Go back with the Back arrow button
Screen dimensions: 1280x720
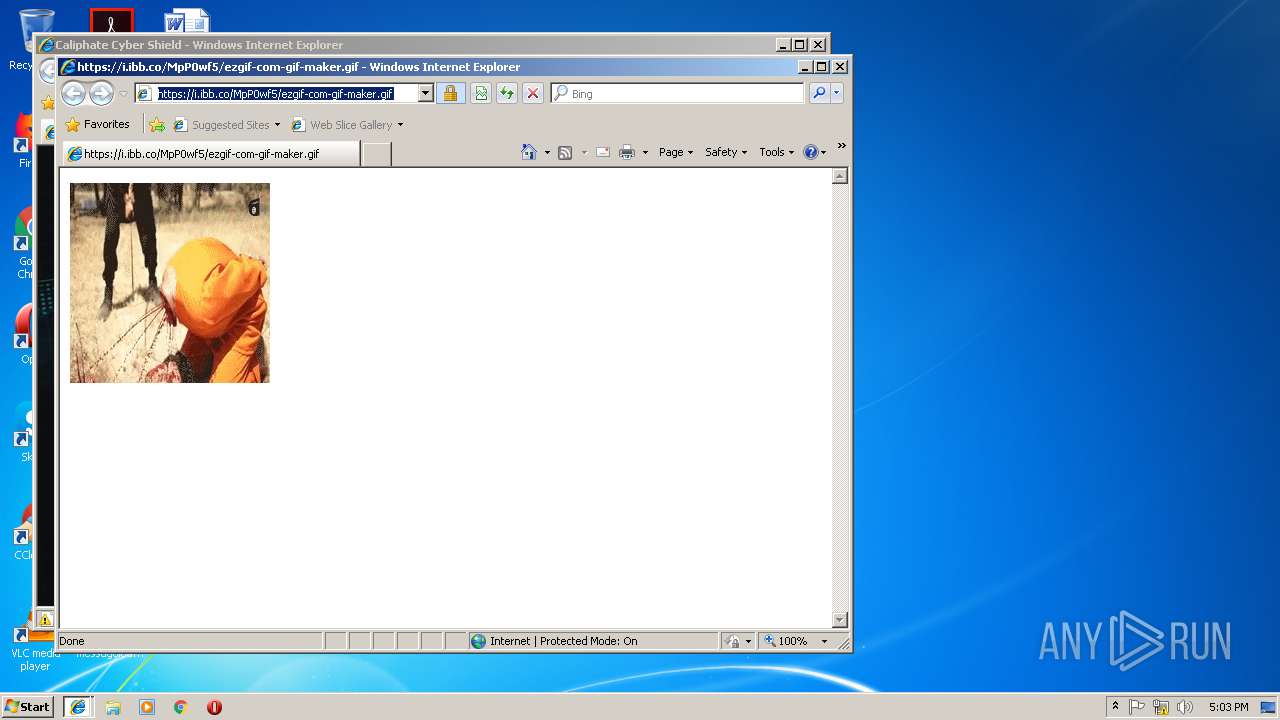coord(73,94)
